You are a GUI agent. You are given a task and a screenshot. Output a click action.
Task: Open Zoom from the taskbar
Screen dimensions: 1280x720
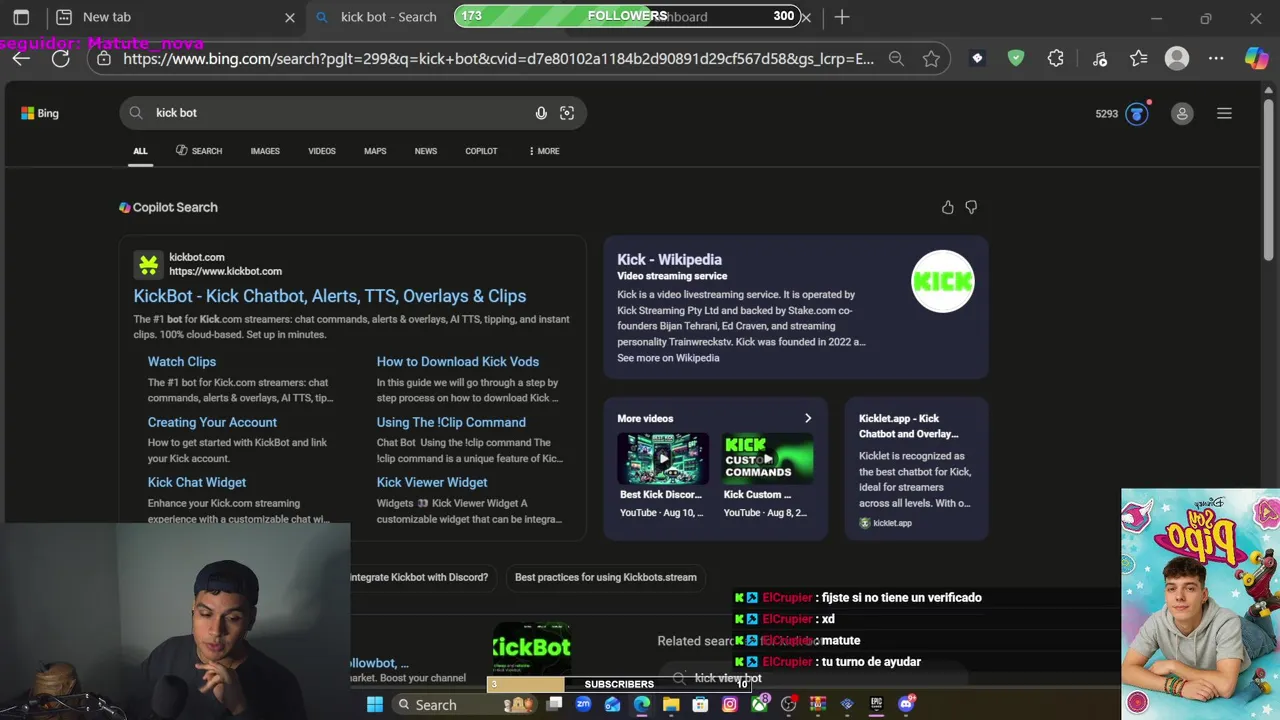point(583,704)
